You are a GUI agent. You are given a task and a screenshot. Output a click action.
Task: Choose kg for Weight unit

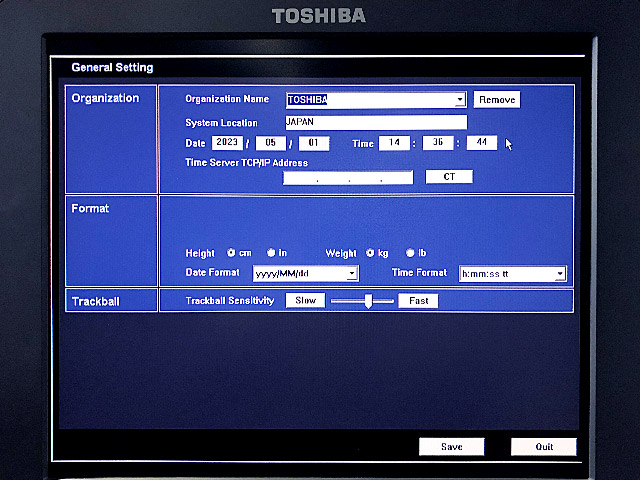pyautogui.click(x=370, y=253)
